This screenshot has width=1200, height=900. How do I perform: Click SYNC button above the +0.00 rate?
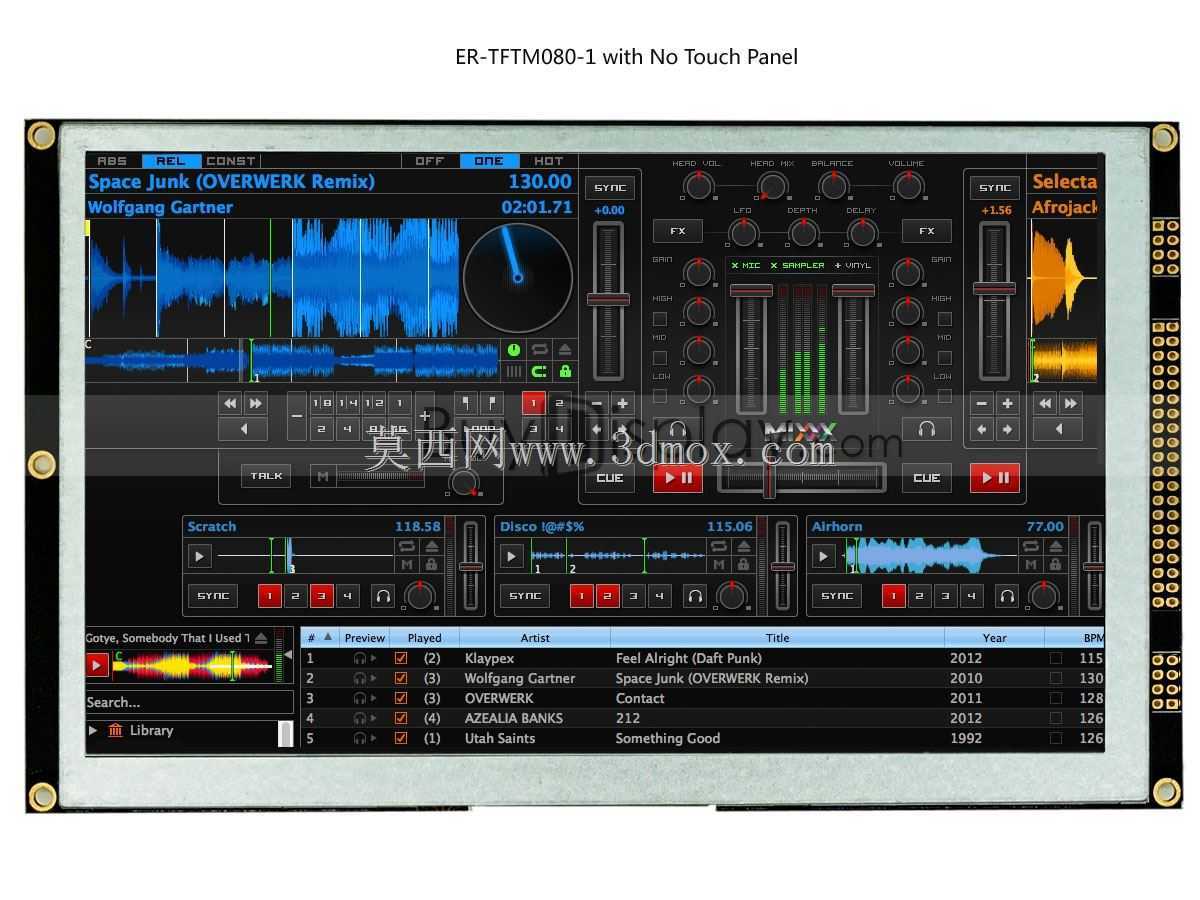(x=610, y=188)
